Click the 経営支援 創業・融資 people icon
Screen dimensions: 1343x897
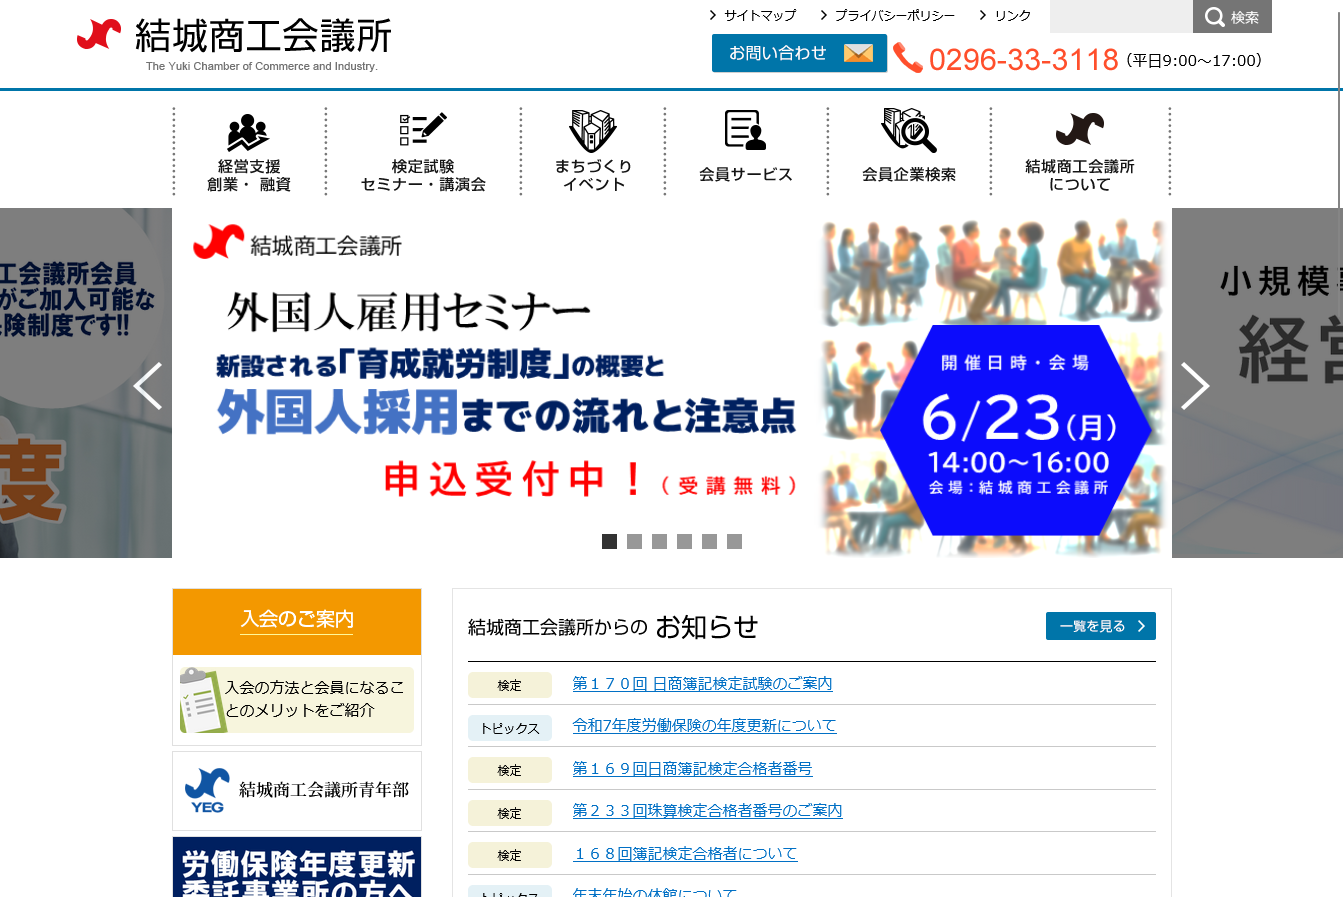[248, 132]
